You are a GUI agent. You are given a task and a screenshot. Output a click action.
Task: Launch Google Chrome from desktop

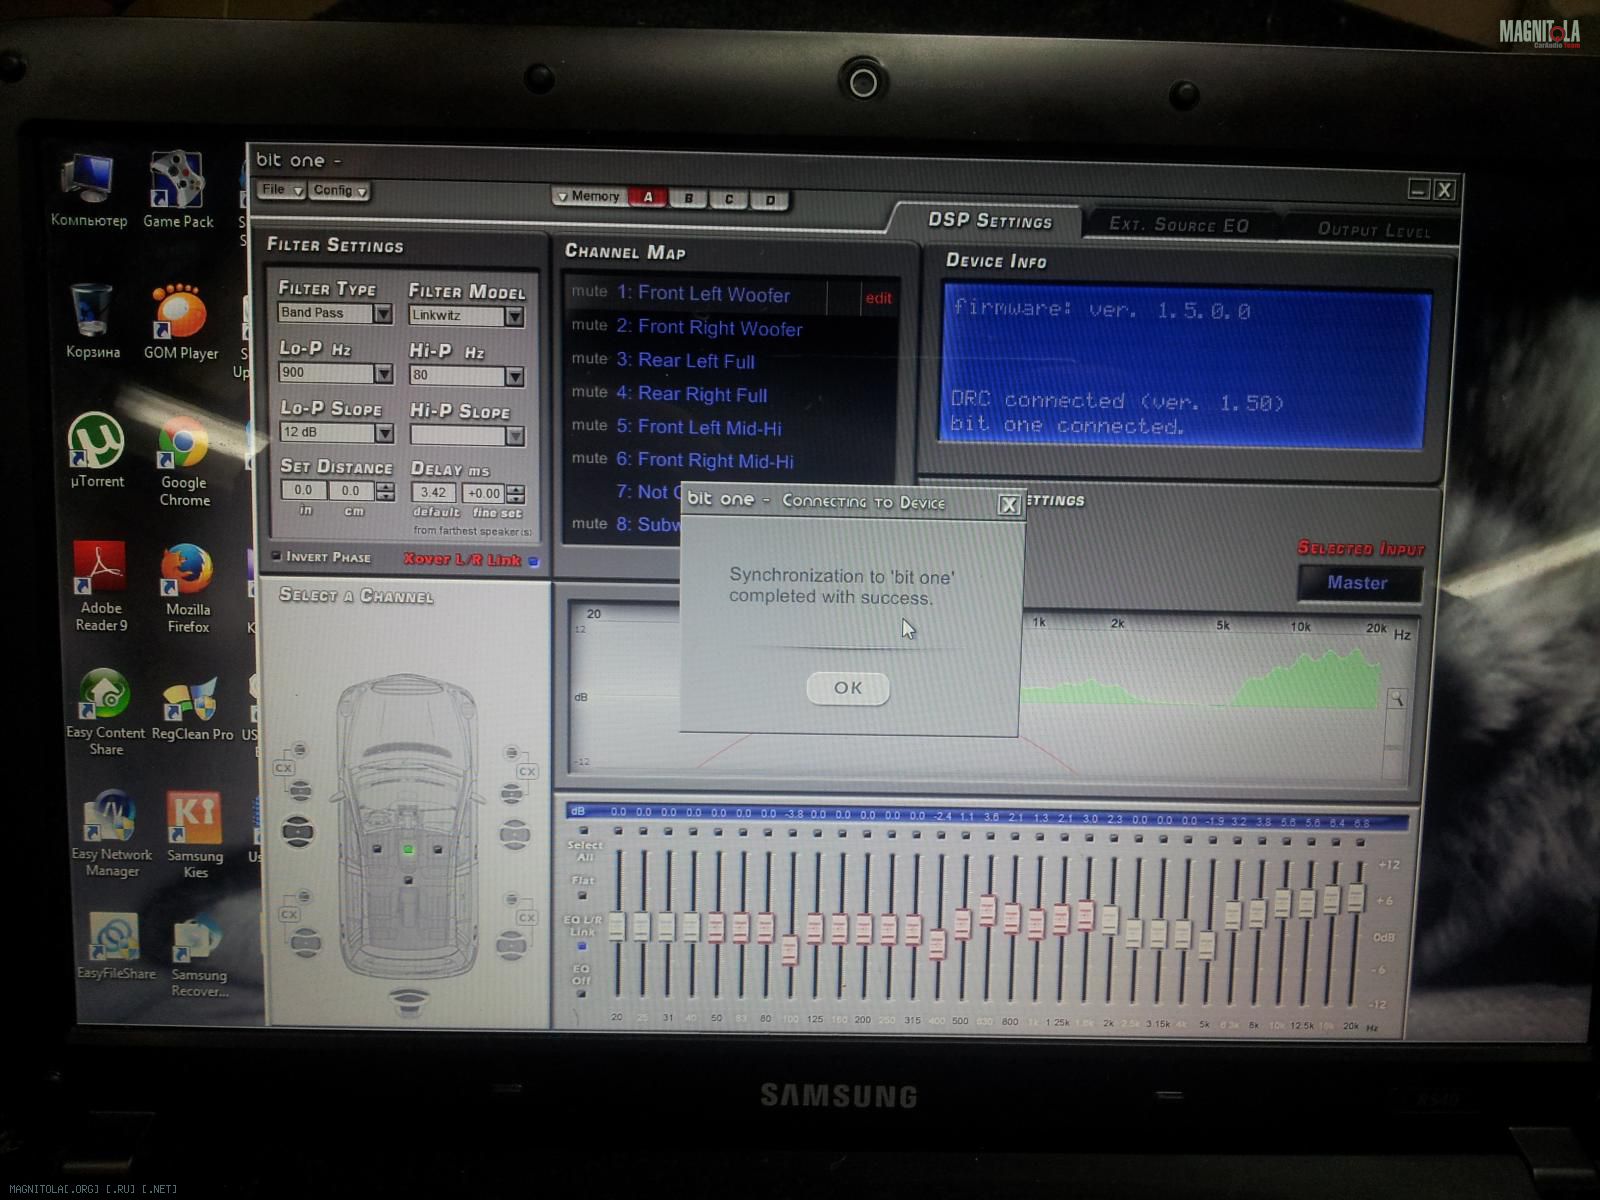pos(184,461)
